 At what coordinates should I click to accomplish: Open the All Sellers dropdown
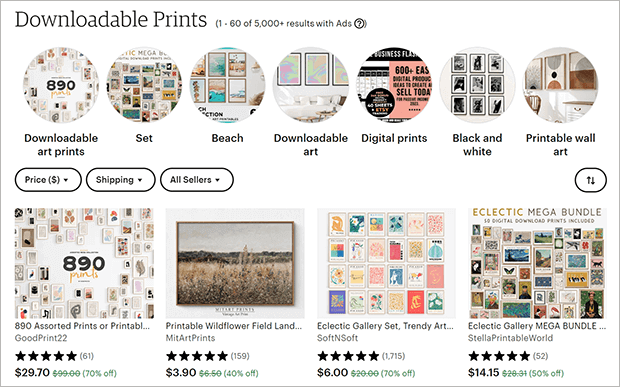(x=197, y=180)
